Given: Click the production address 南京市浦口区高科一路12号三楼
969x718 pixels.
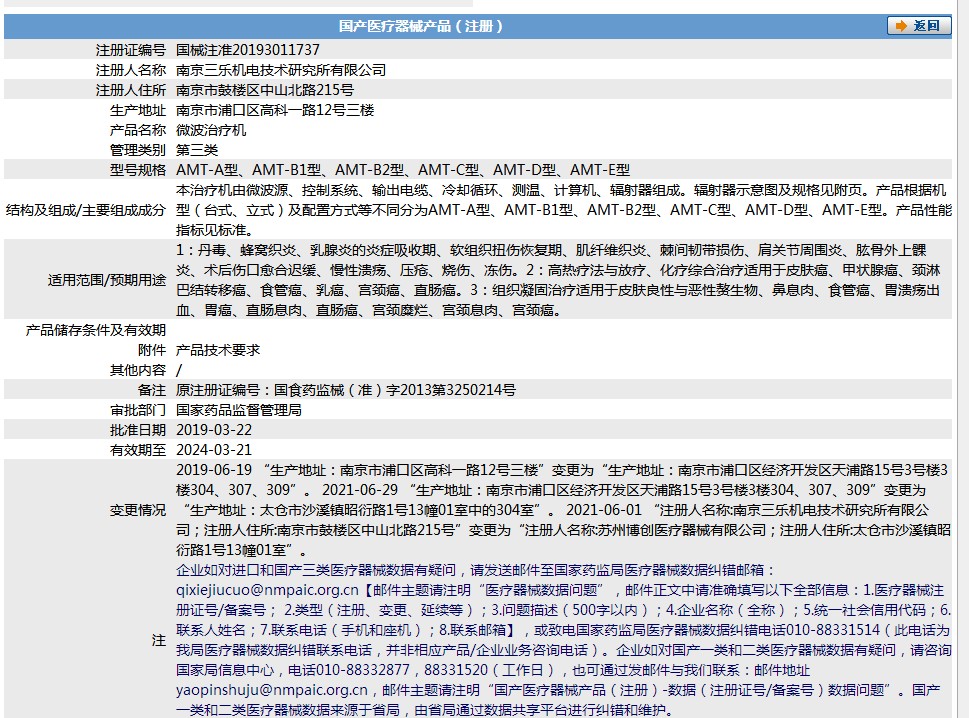Looking at the screenshot, I should pyautogui.click(x=275, y=110).
